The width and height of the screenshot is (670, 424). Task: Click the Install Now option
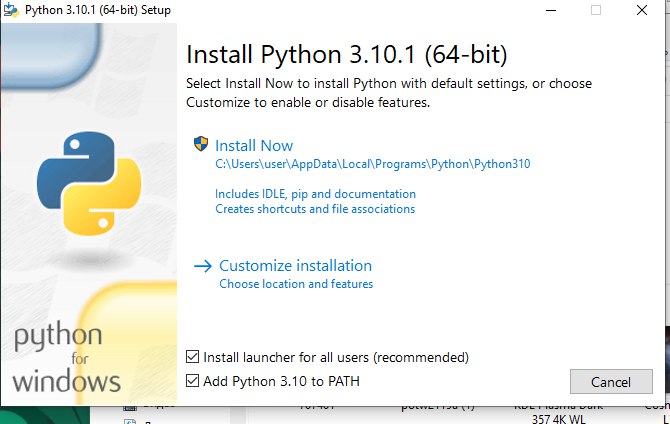point(254,146)
